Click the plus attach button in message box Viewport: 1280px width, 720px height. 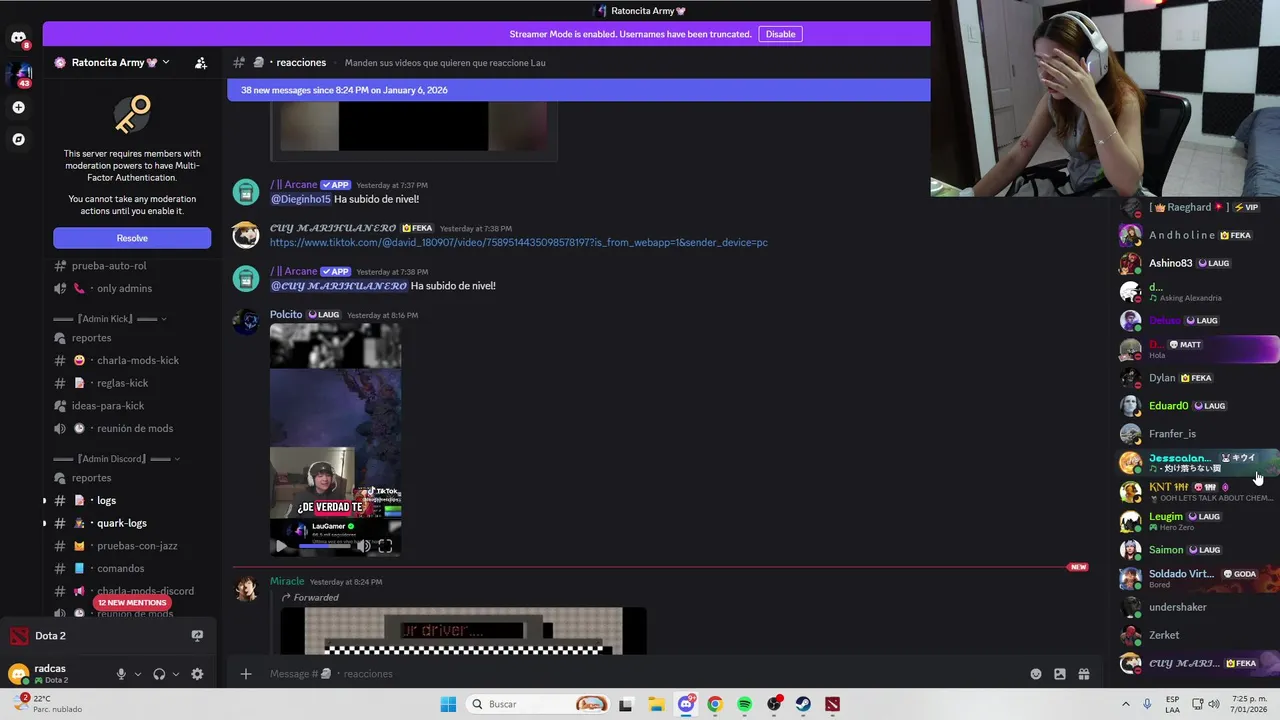coord(246,674)
